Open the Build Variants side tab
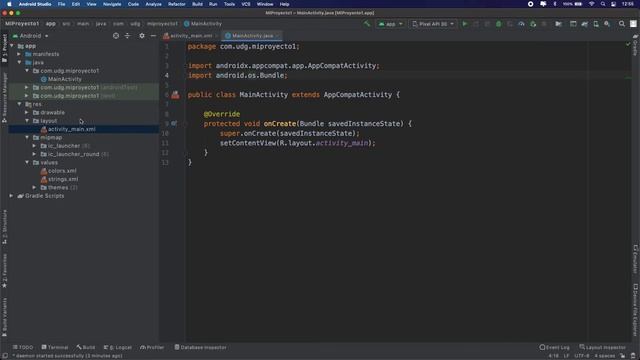This screenshot has width=640, height=360. [4, 318]
